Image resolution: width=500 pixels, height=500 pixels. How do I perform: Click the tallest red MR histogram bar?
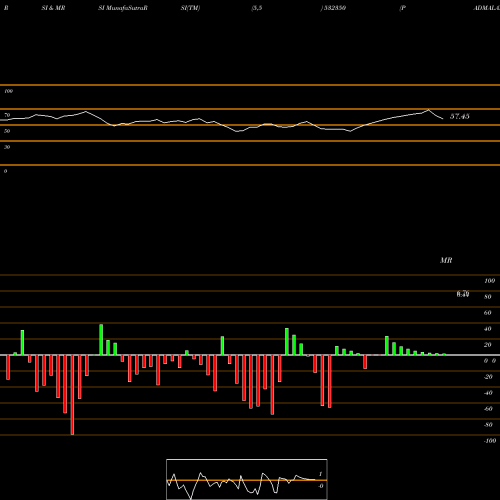pyautogui.click(x=72, y=395)
